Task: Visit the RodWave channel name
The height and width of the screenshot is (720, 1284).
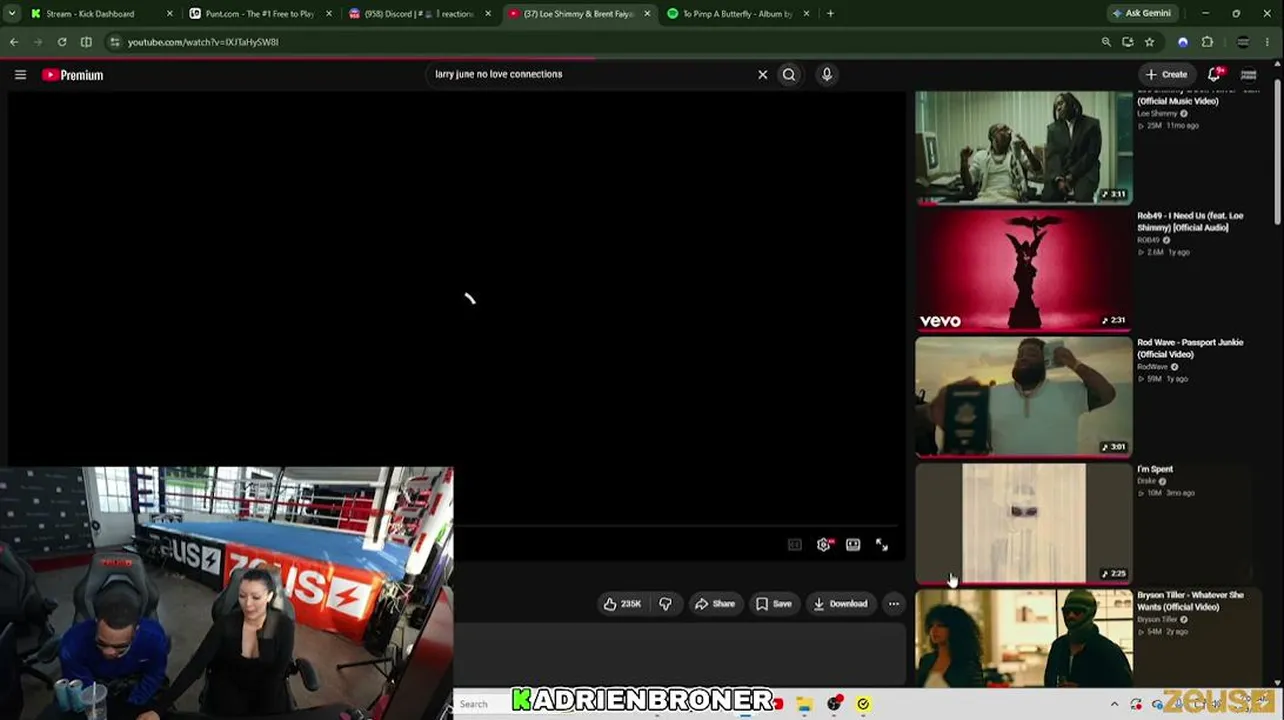Action: (x=1152, y=367)
